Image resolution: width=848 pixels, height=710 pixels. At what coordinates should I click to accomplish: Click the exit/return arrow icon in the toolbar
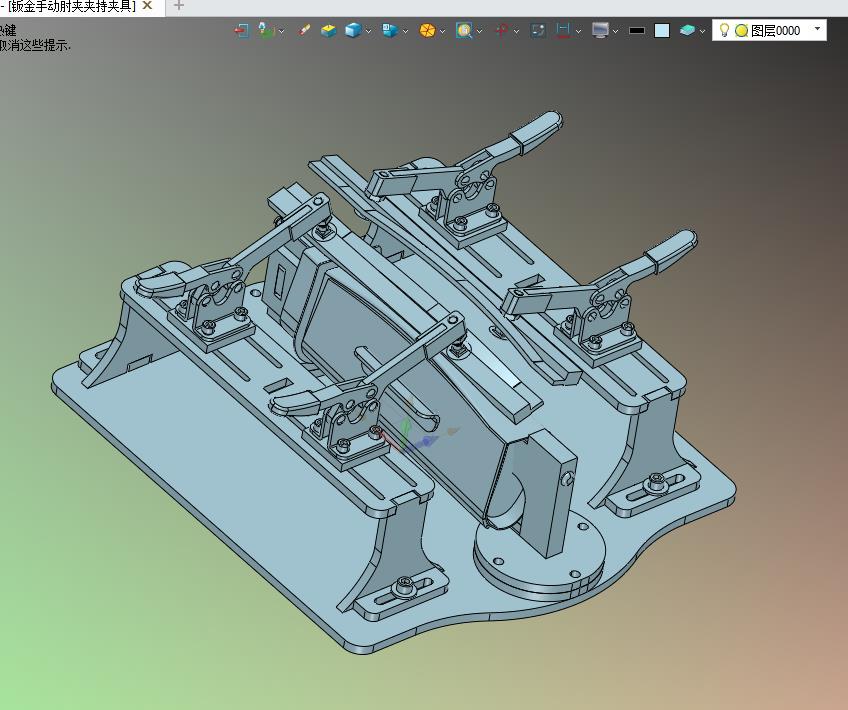click(241, 31)
